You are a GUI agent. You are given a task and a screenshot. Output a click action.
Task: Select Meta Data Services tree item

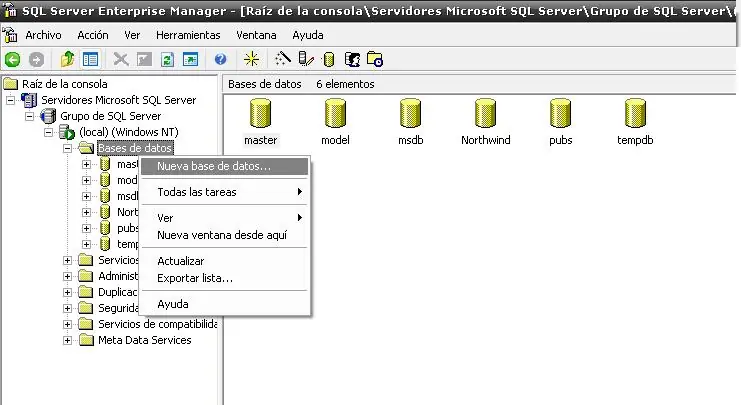(145, 340)
